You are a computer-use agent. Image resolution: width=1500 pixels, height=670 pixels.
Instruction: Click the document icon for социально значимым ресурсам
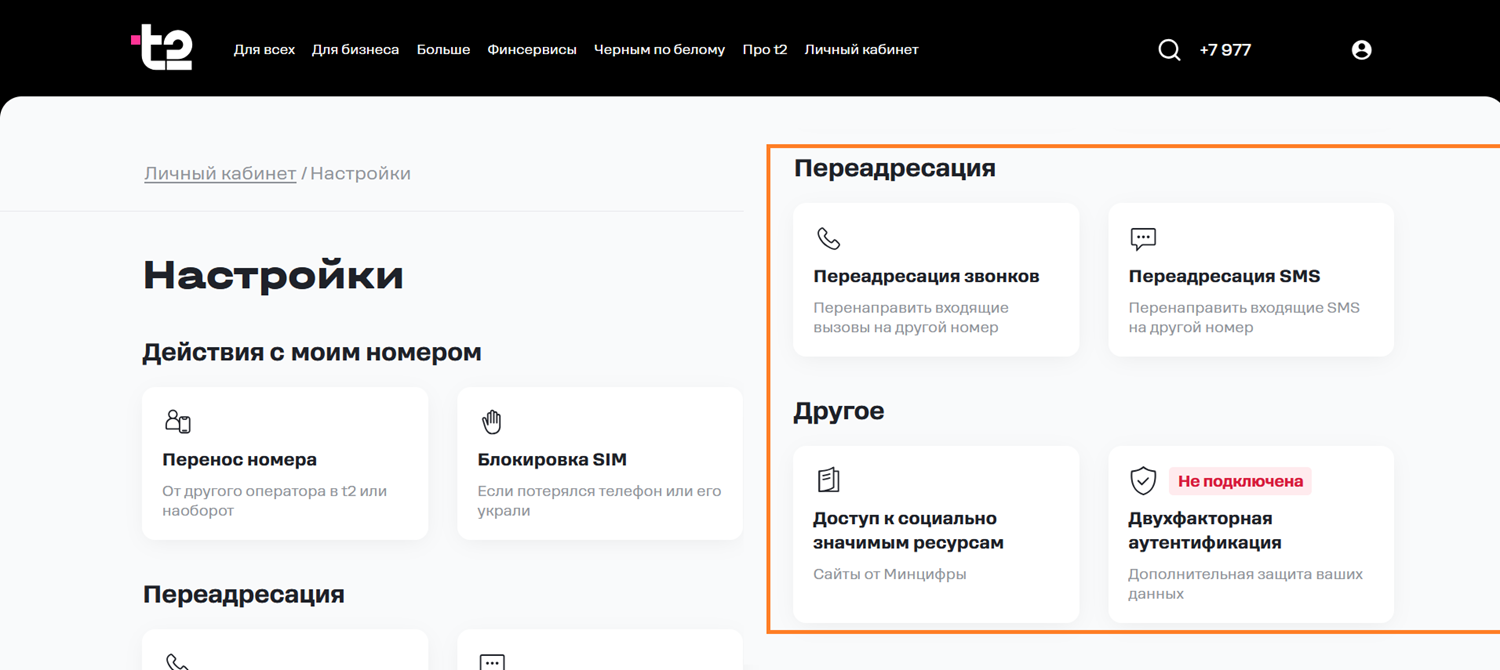(828, 480)
